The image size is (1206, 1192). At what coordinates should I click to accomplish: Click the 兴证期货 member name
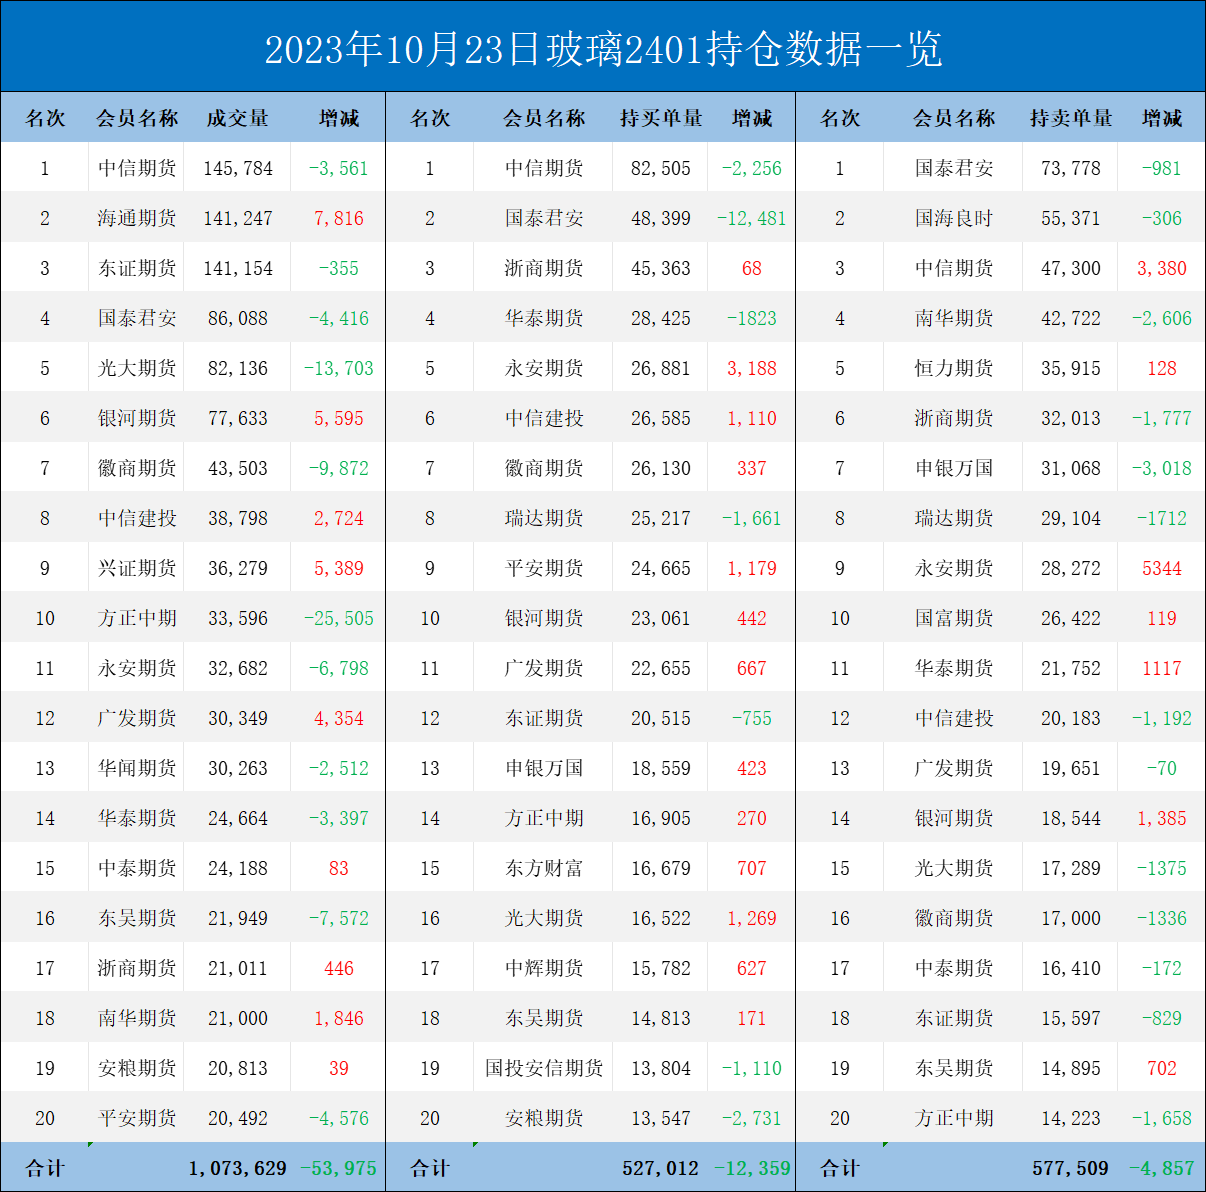pos(137,568)
